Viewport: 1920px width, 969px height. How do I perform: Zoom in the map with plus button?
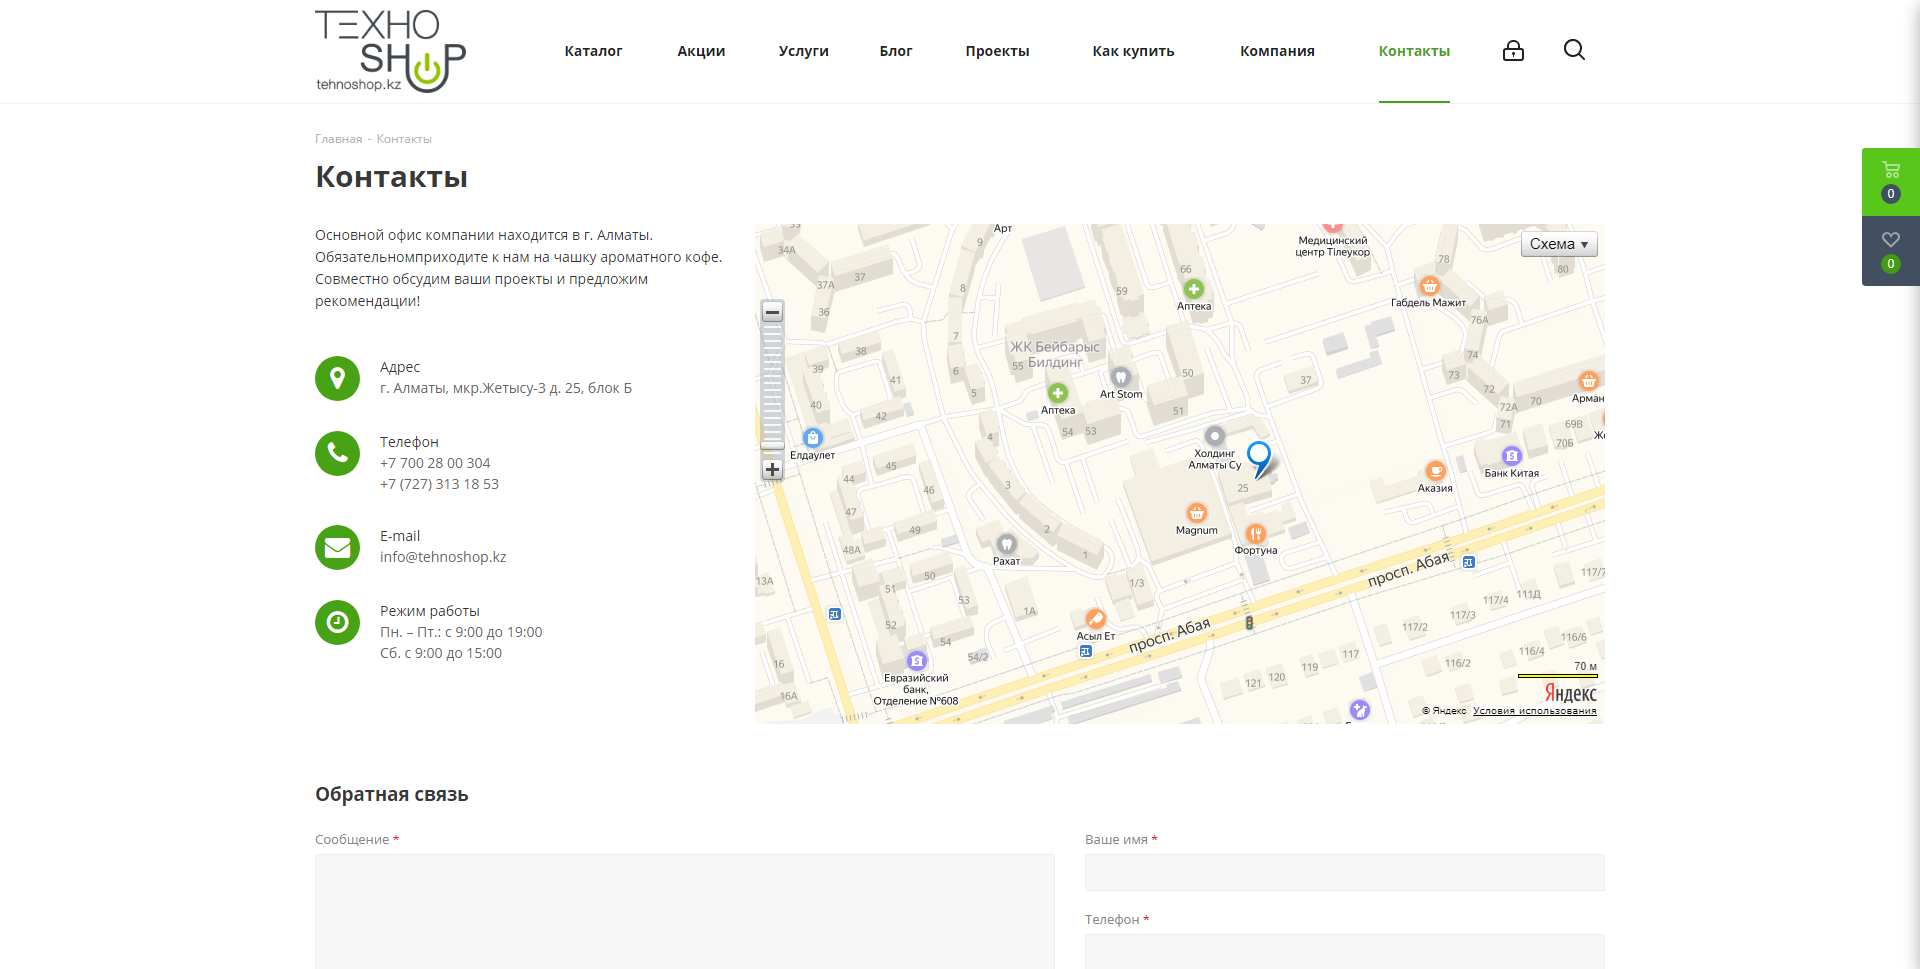coord(772,469)
